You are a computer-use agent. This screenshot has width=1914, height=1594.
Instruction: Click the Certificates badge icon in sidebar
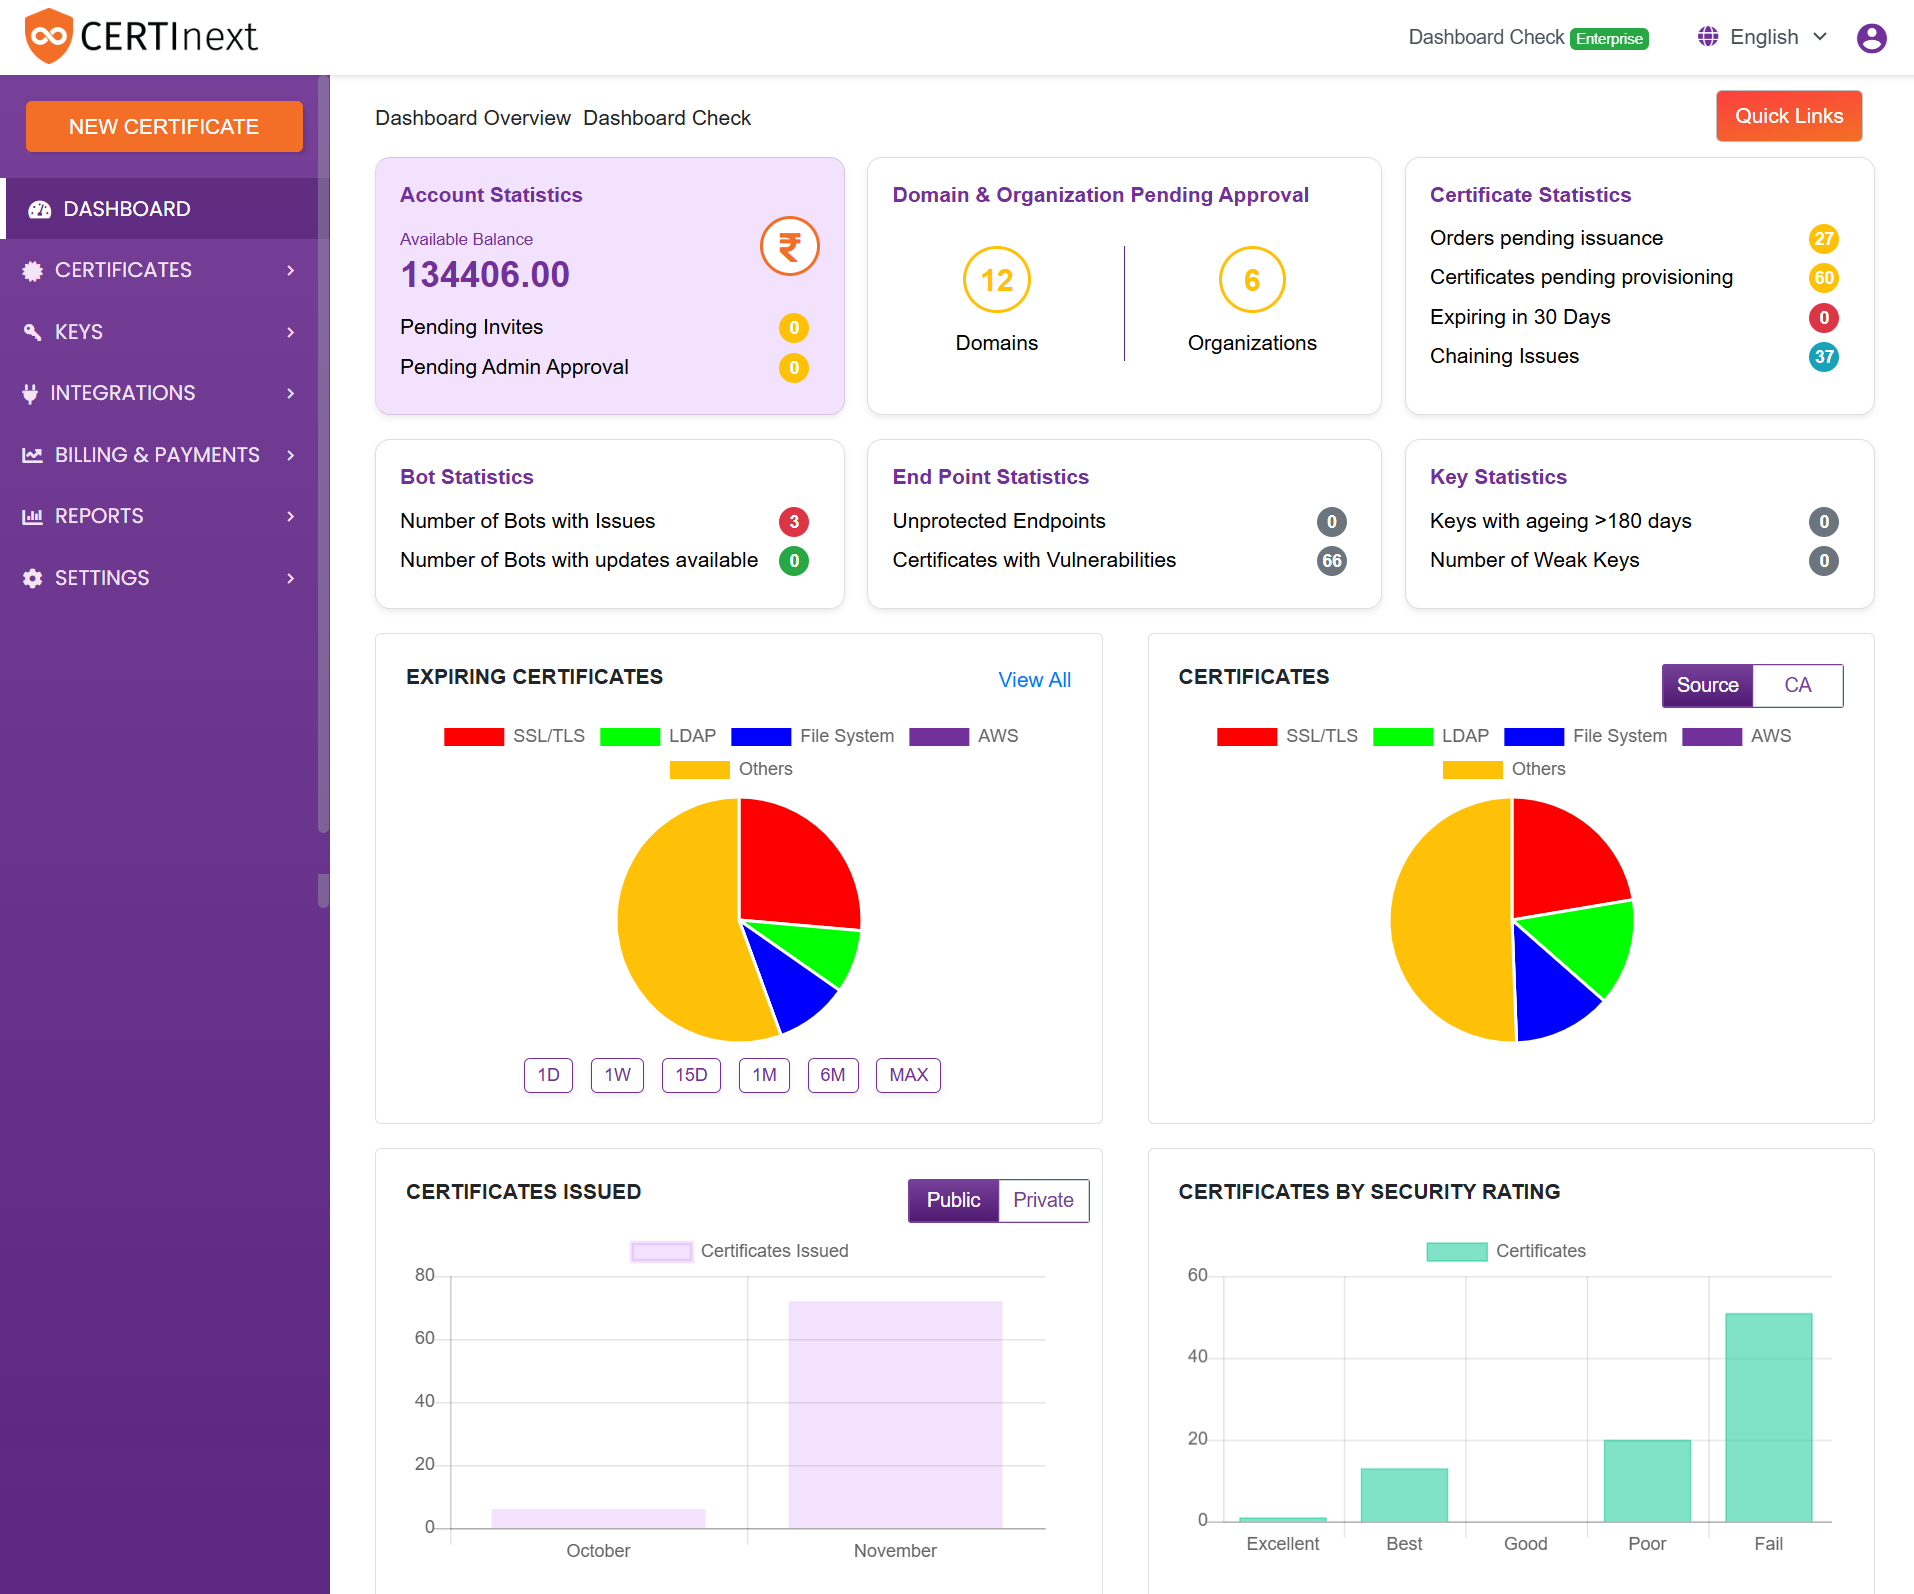pyautogui.click(x=33, y=271)
